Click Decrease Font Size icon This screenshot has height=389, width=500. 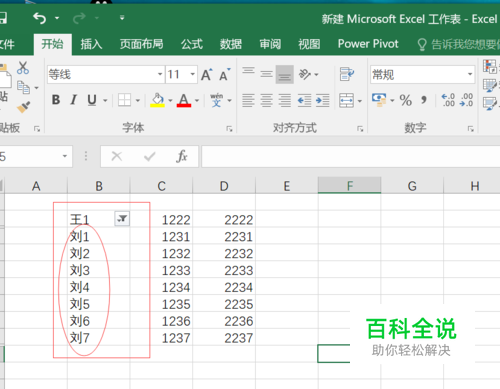pos(225,74)
